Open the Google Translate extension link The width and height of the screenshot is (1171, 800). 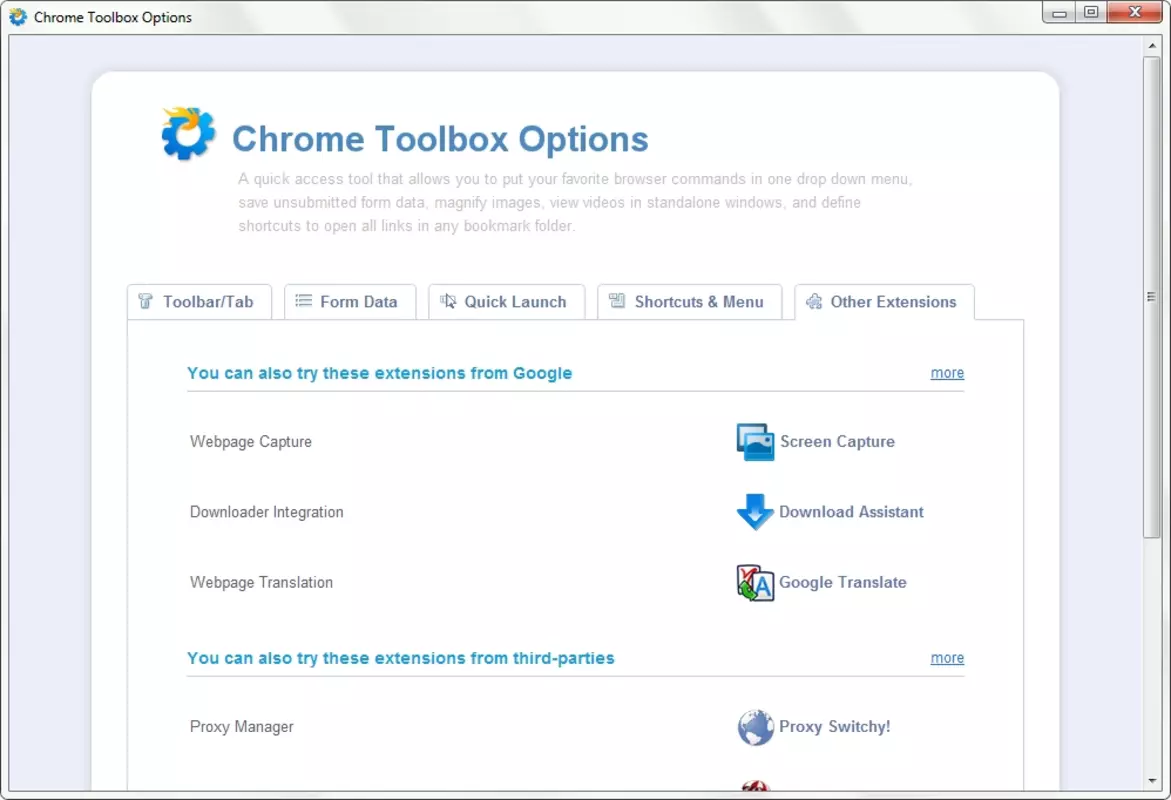[x=842, y=582]
